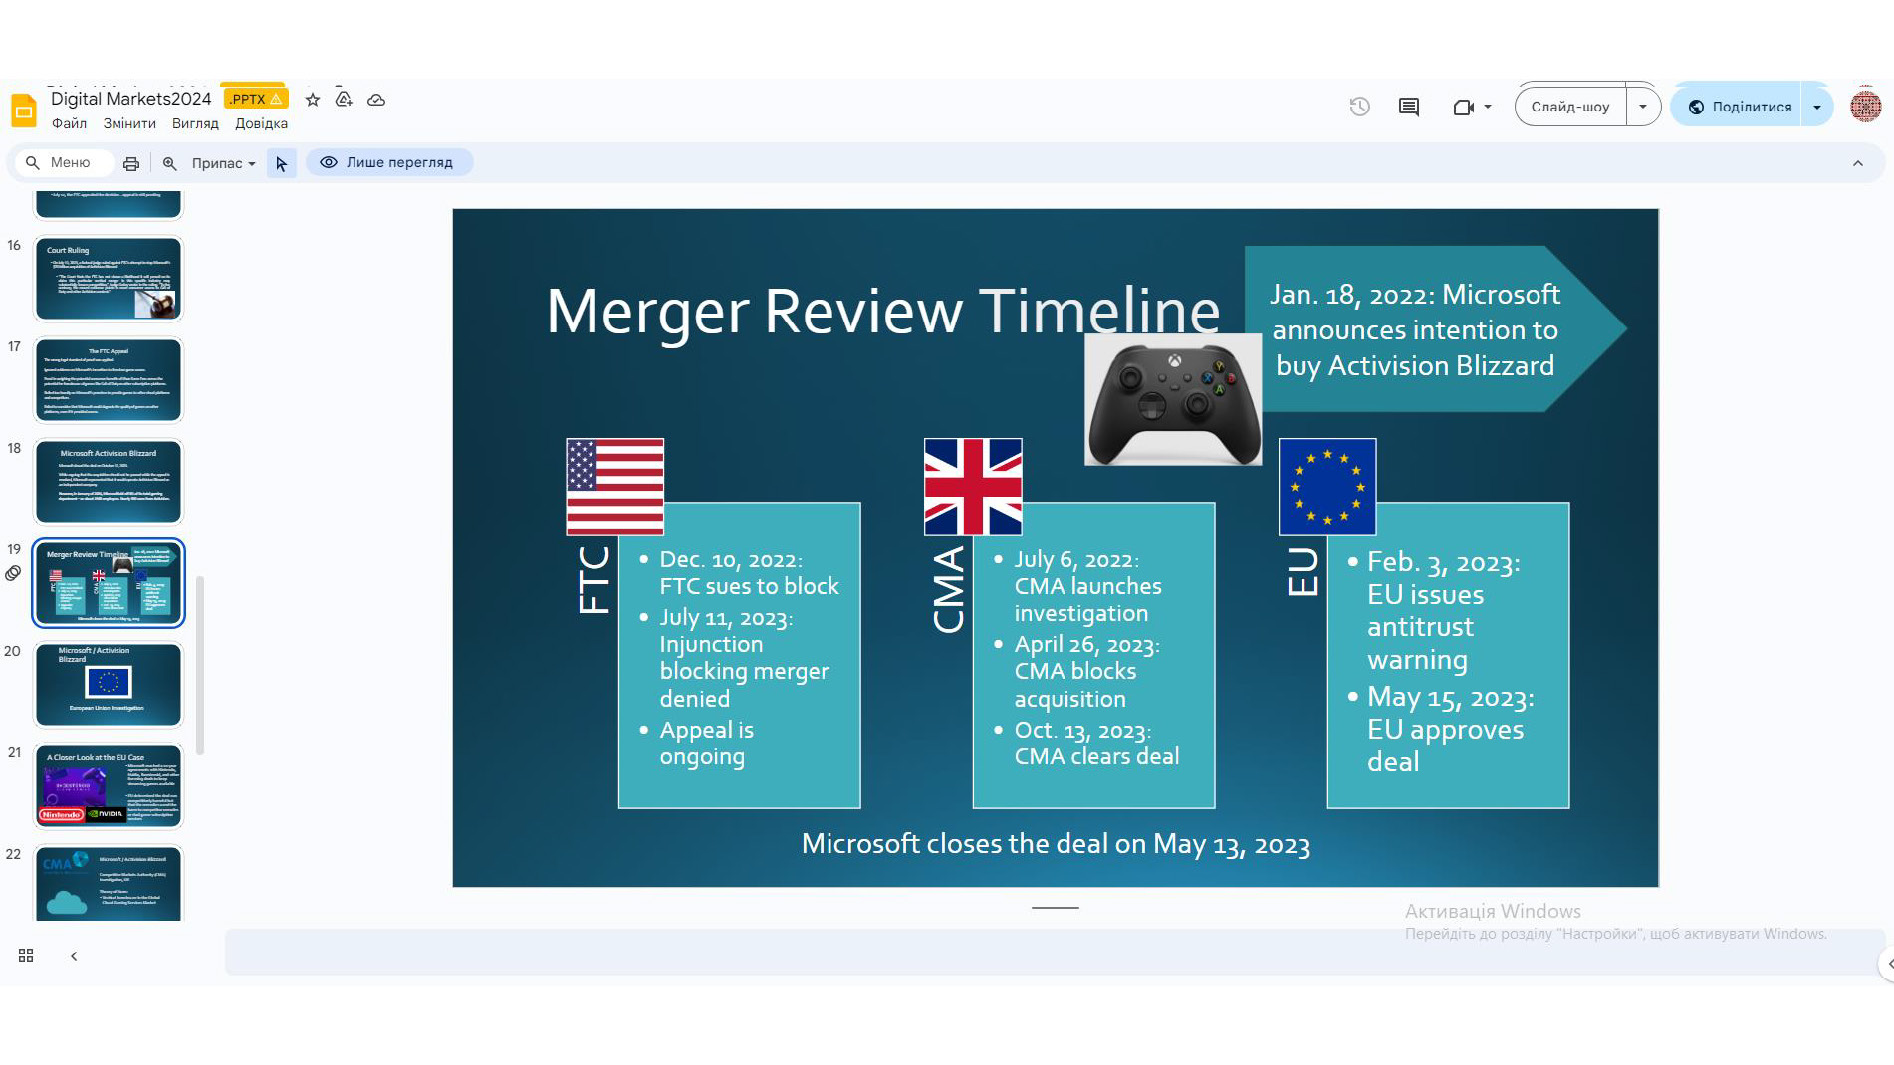This screenshot has width=1894, height=1065.
Task: Click 'Microsoft closes the deal' footer text
Action: pos(1055,844)
